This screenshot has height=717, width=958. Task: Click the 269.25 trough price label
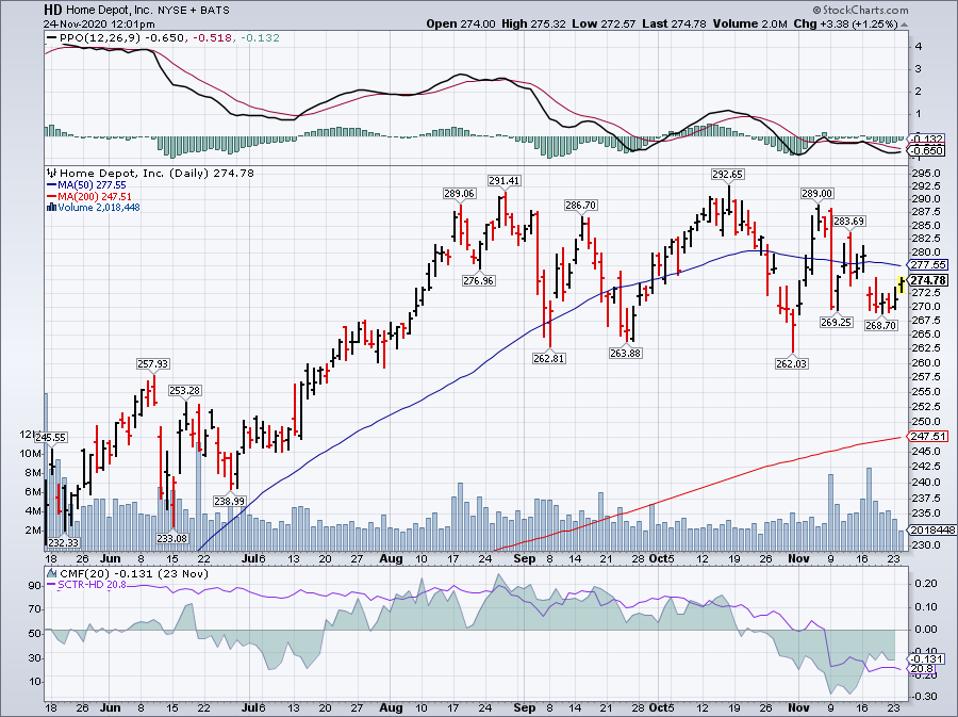pyautogui.click(x=836, y=322)
